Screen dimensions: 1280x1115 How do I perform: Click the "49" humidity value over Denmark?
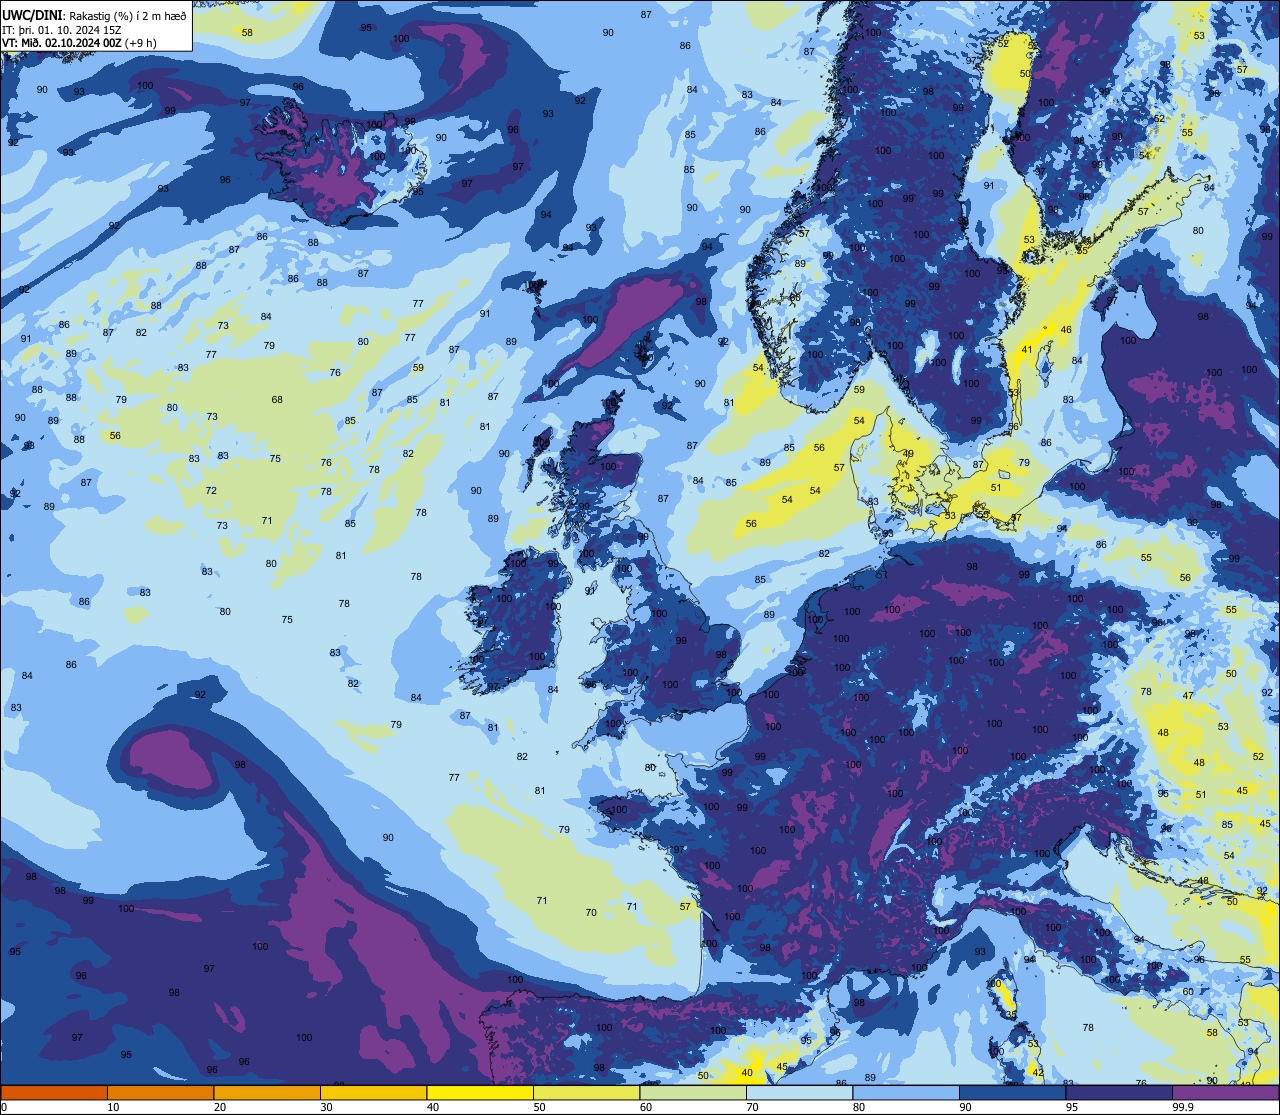pyautogui.click(x=908, y=454)
